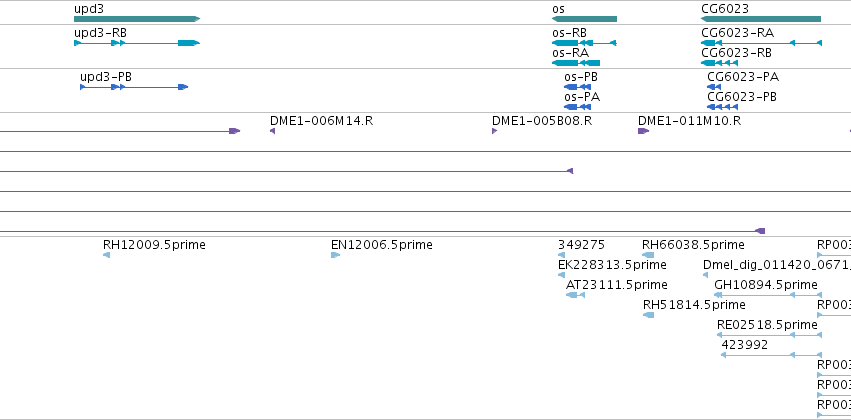Click the os-PA coding feature
851x420 pixels.
577,107
